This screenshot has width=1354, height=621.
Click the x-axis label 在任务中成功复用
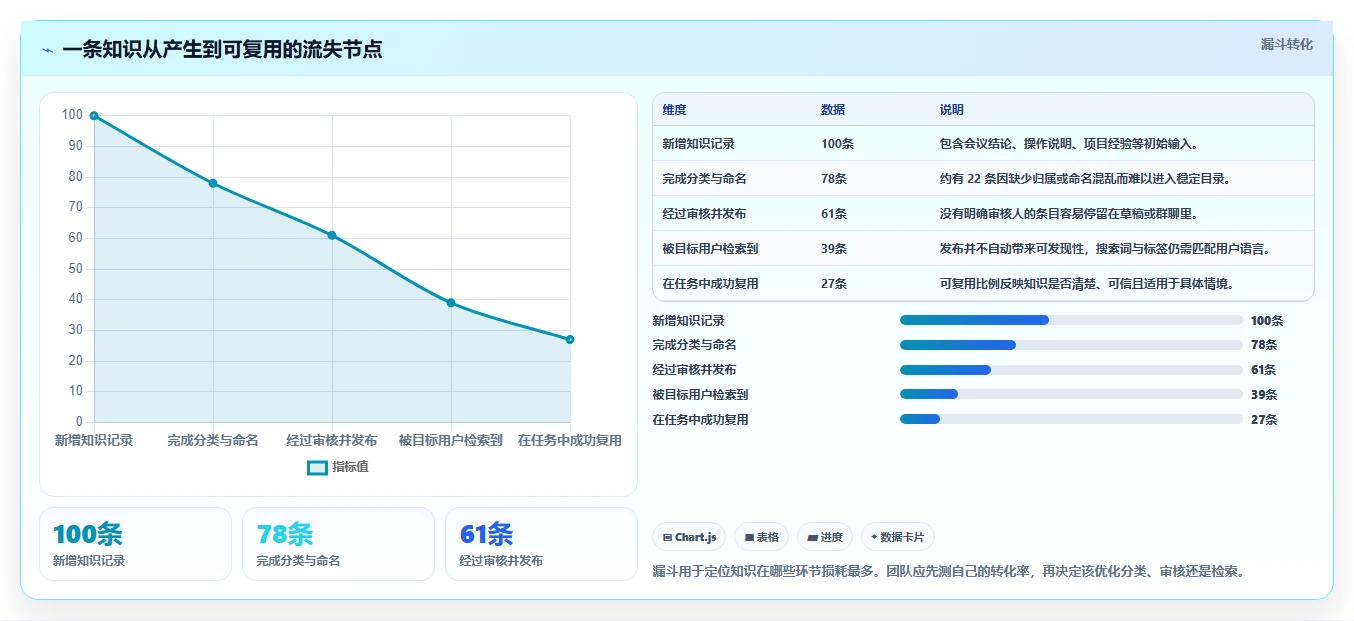[x=570, y=441]
